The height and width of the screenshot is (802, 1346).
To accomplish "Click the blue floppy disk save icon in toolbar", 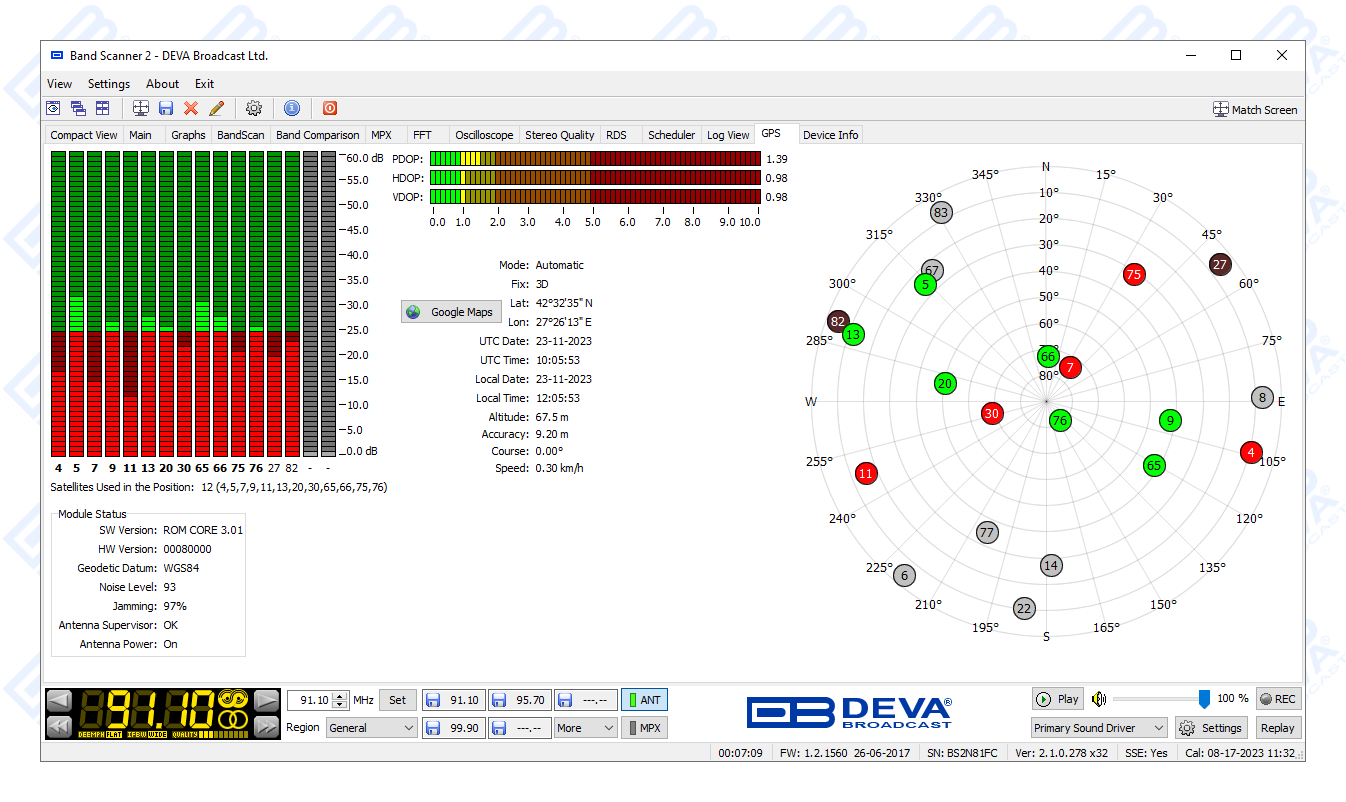I will 166,108.
